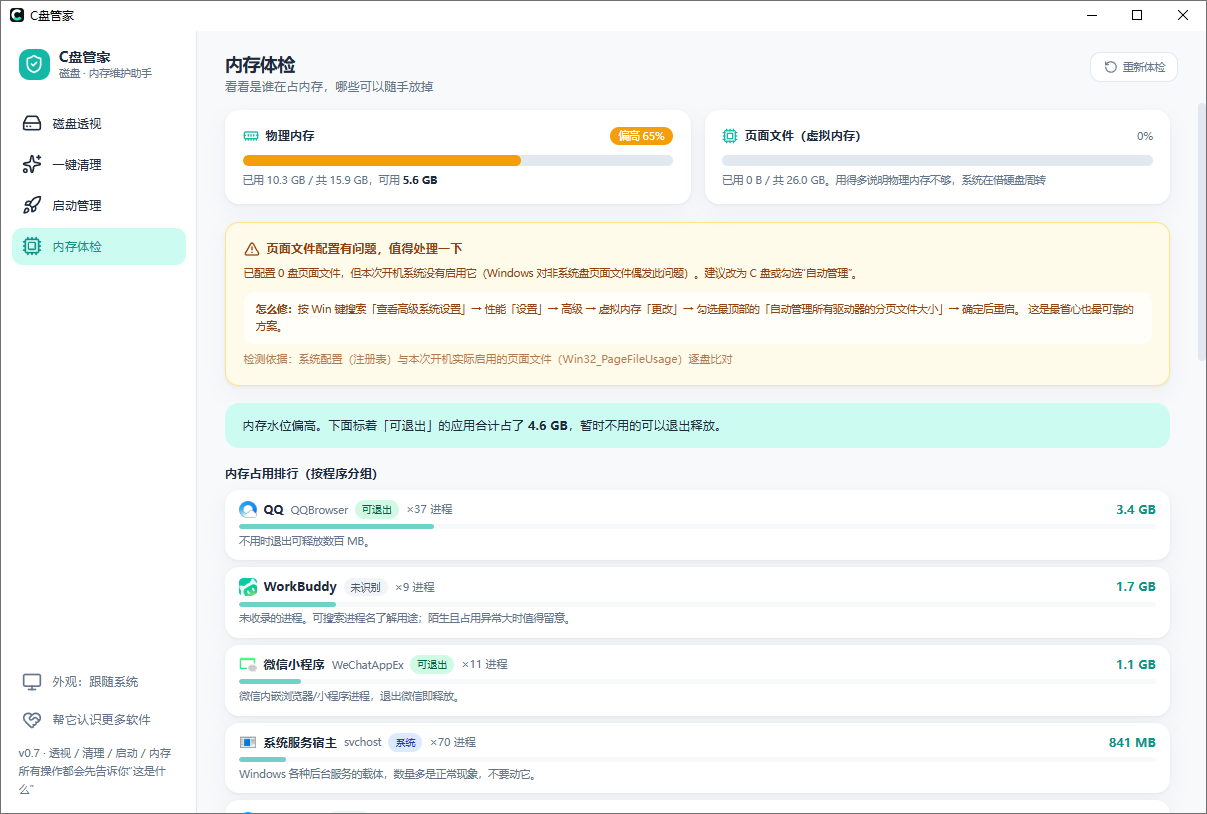The image size is (1207, 814).
Task: Click the 页面文件配置有问题 warning title
Action: [364, 248]
